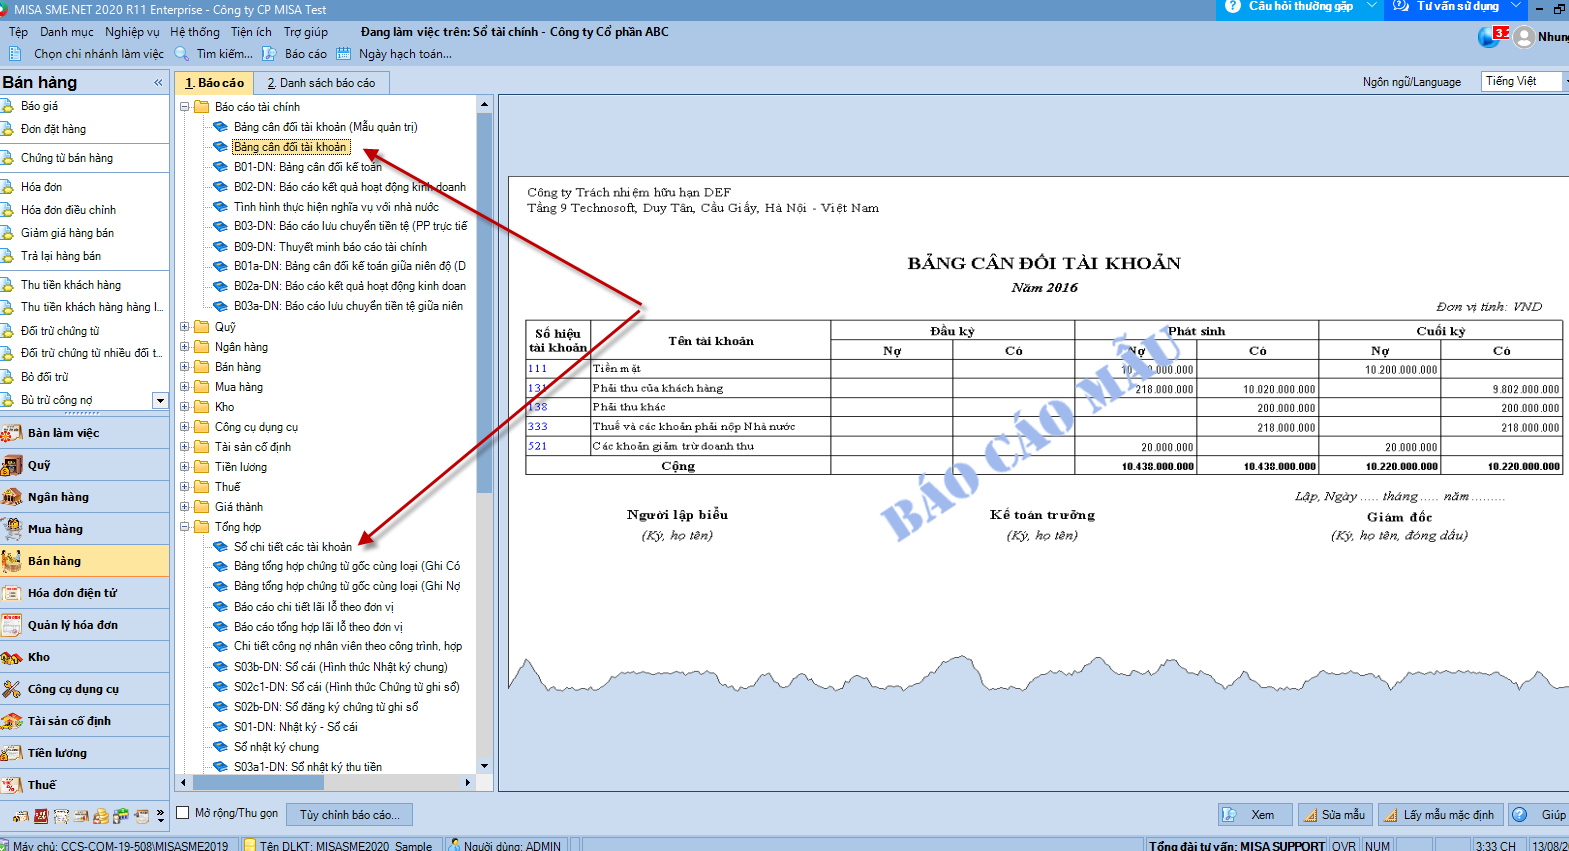
Task: Open the Quản lý hóa đơn module
Action: (x=85, y=625)
